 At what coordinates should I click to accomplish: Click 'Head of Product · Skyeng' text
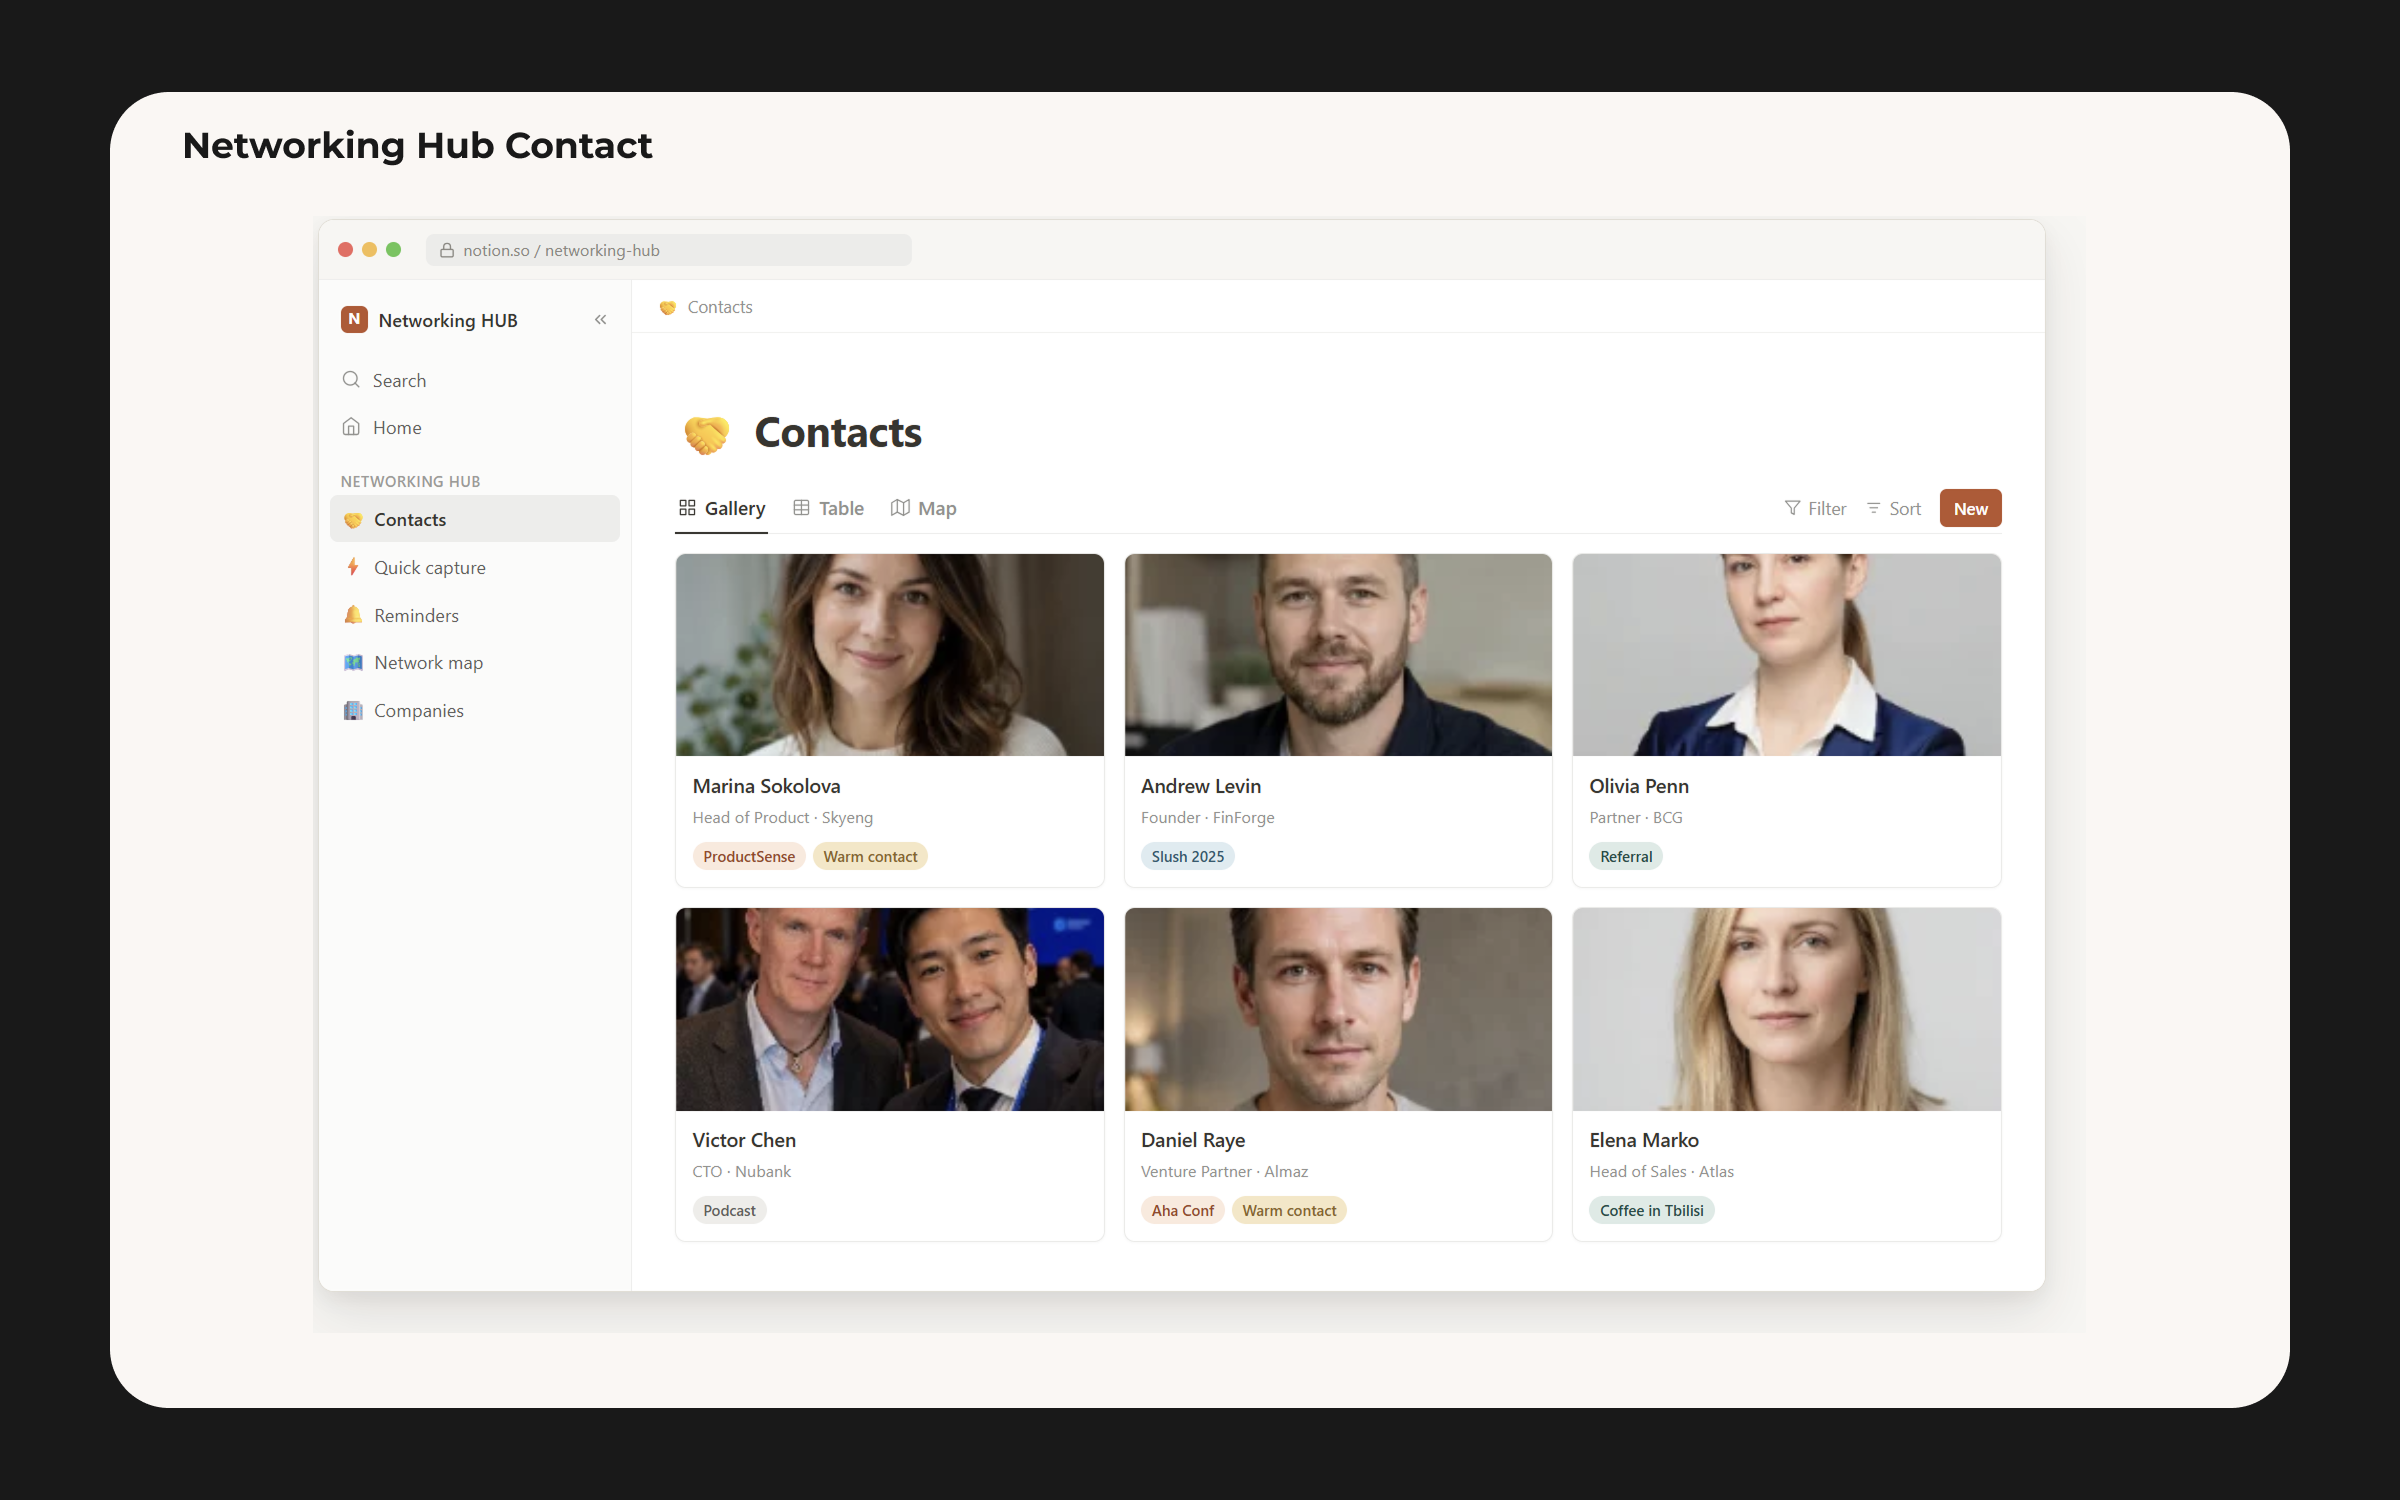coord(782,817)
